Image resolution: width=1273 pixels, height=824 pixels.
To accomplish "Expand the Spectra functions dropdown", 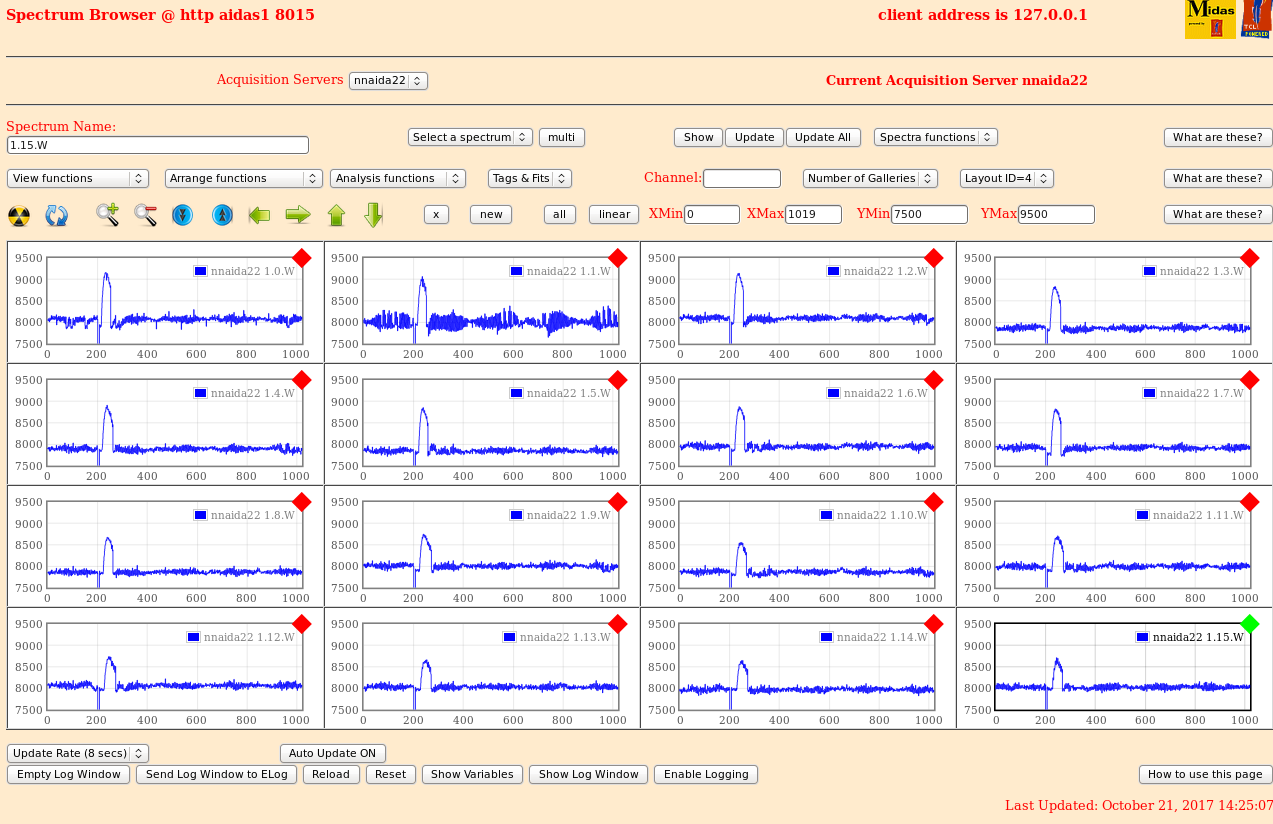I will point(935,137).
